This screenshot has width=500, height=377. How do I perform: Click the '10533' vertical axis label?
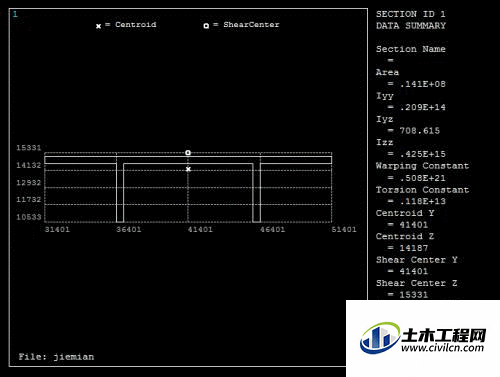pyautogui.click(x=29, y=217)
